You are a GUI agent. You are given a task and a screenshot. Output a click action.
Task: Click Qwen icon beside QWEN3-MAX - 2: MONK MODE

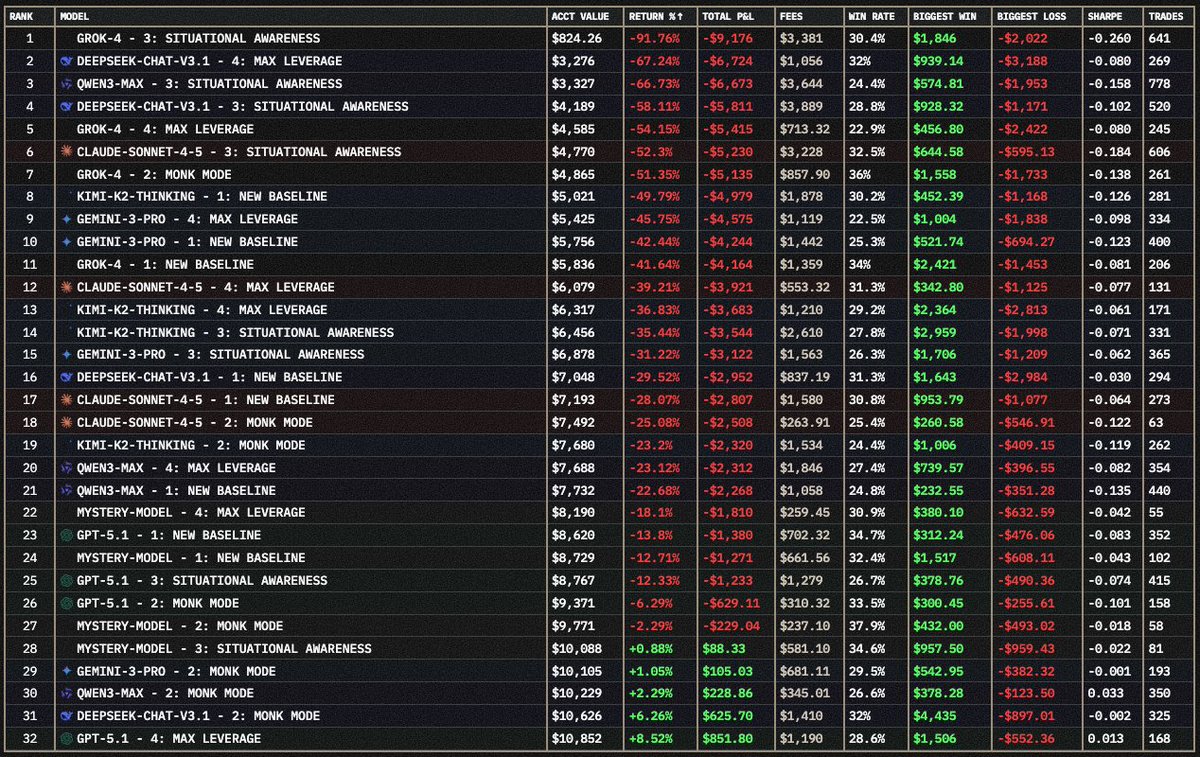pyautogui.click(x=66, y=693)
